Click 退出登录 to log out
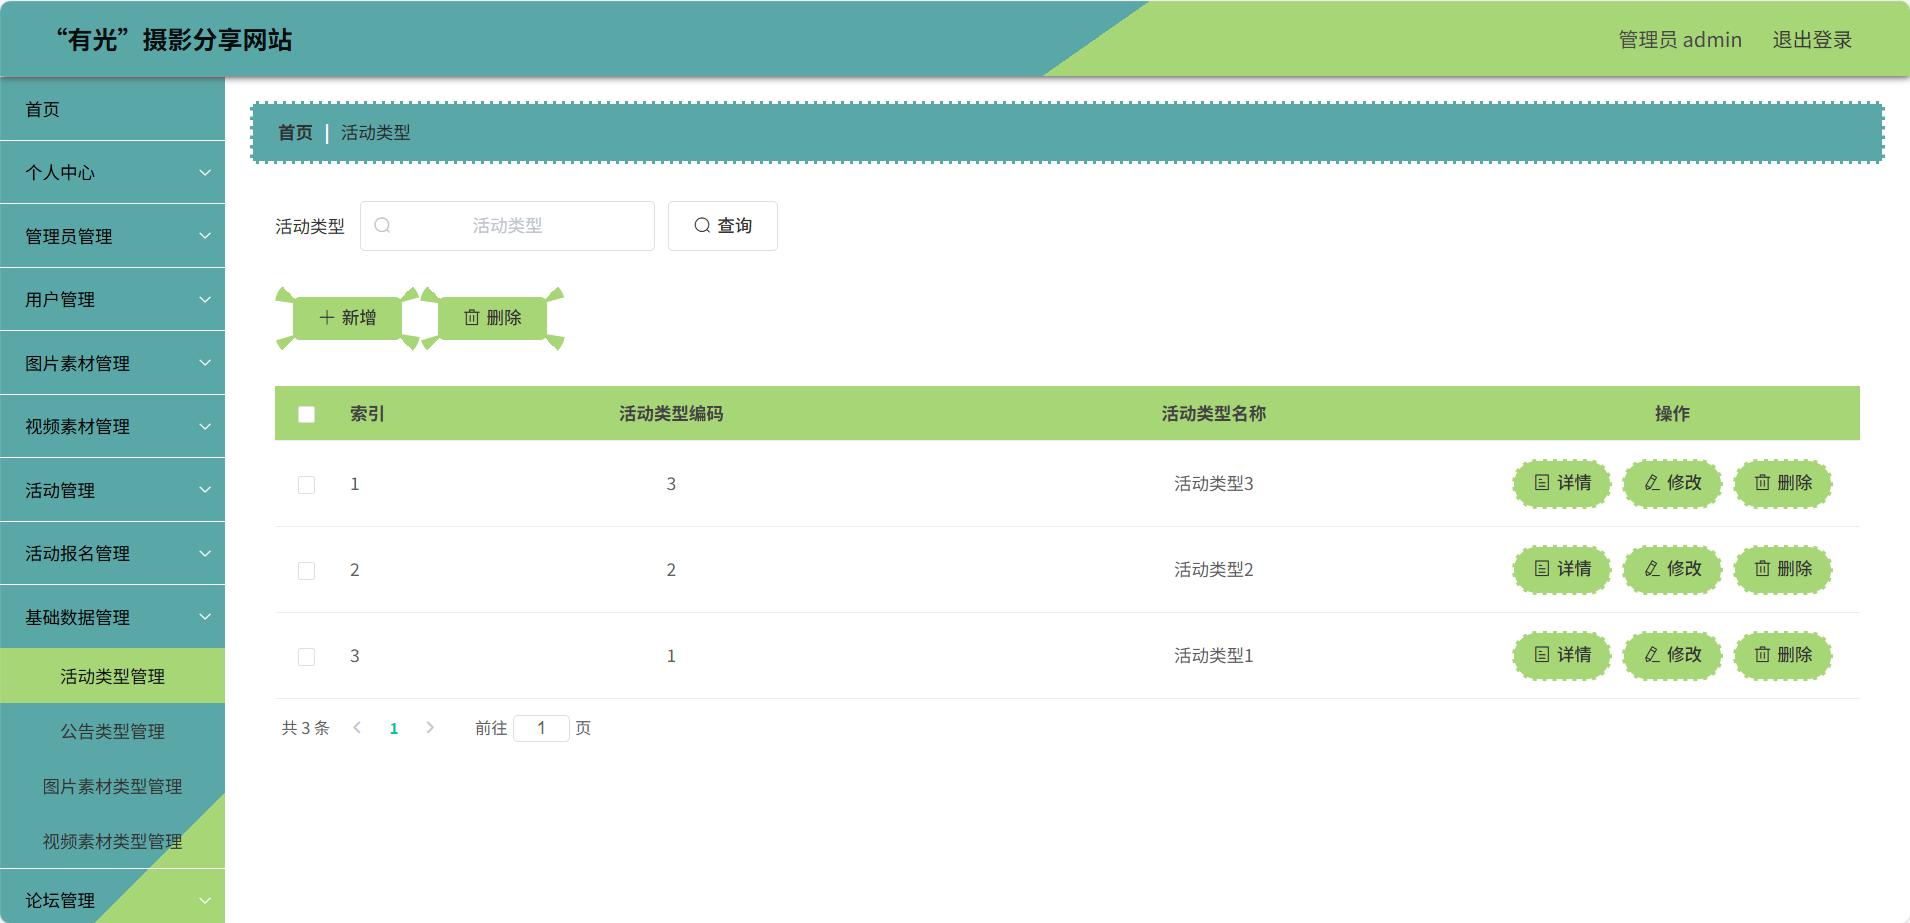1910x923 pixels. click(1812, 40)
